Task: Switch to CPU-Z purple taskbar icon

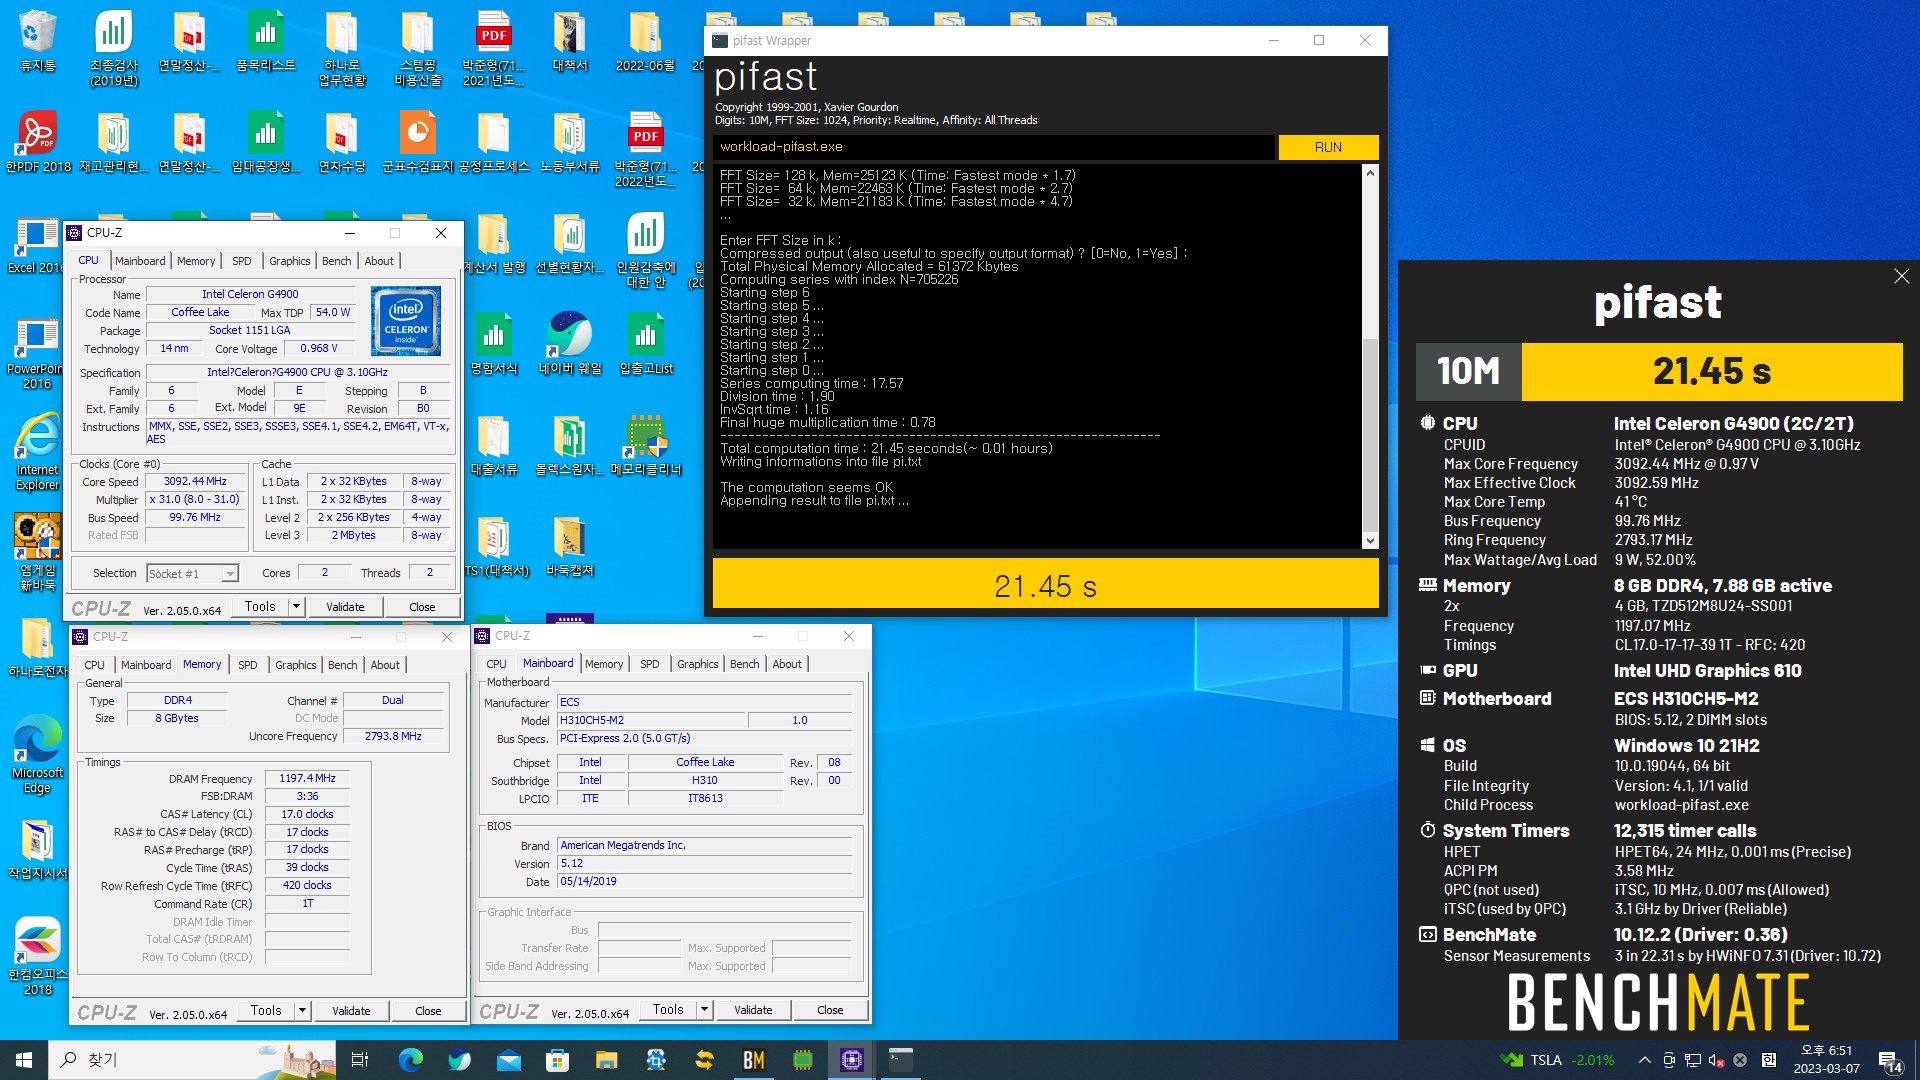Action: pos(851,1060)
